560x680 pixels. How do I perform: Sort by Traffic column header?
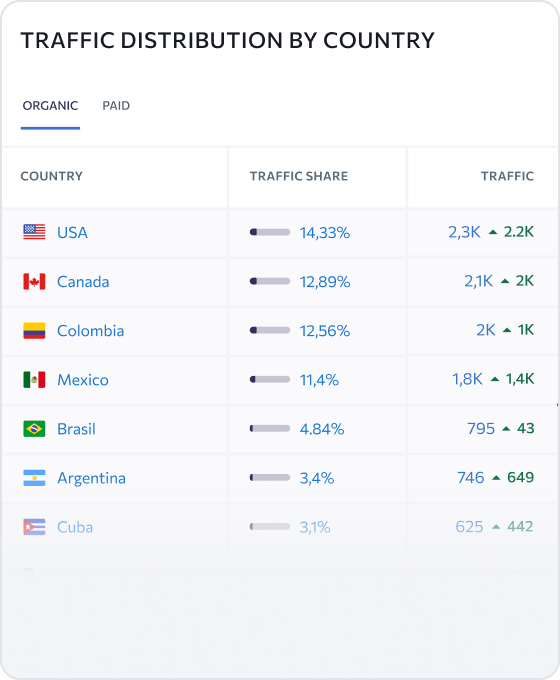point(507,176)
